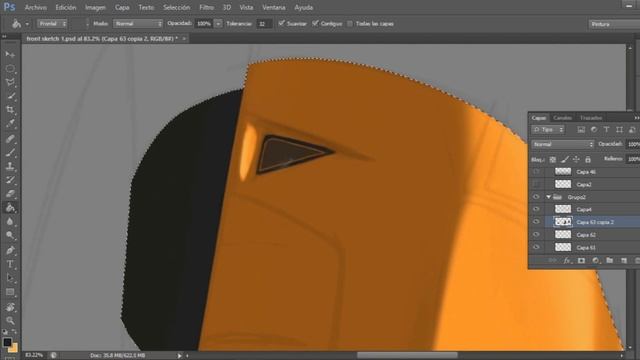The height and width of the screenshot is (360, 640).
Task: Open the Edición menu
Action: pyautogui.click(x=66, y=7)
